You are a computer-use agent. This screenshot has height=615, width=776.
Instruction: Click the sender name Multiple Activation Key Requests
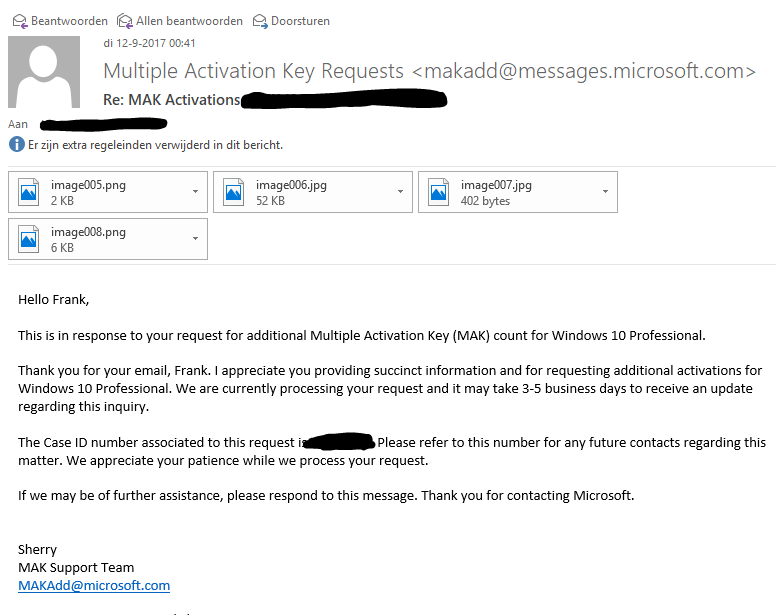pyautogui.click(x=253, y=71)
